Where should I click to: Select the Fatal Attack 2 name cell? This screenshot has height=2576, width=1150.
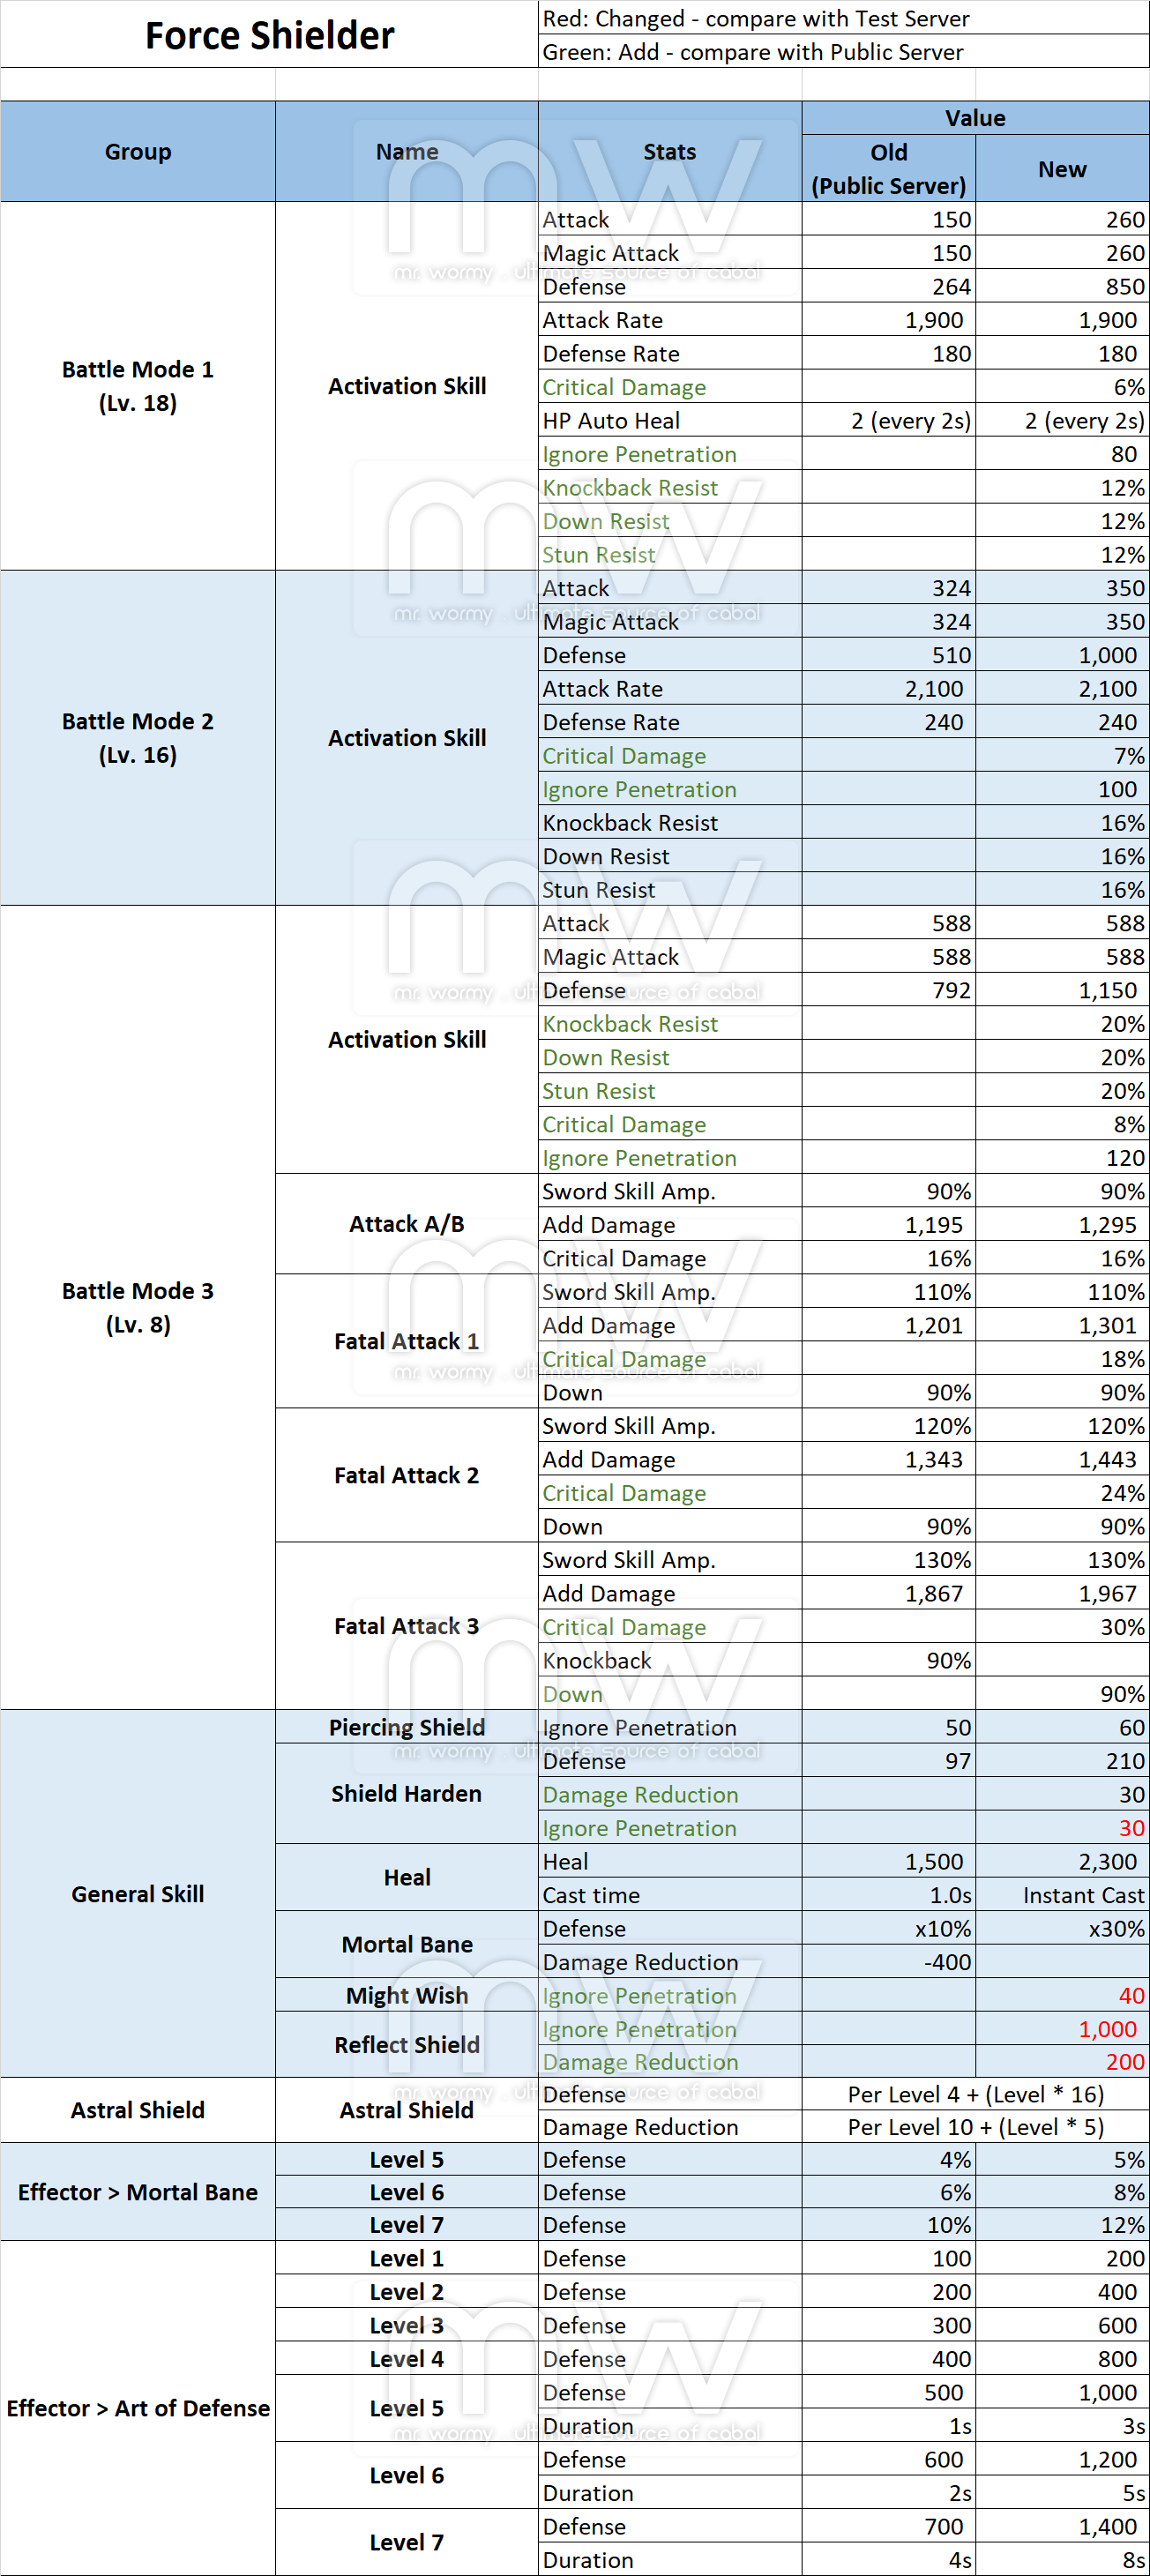(406, 1475)
